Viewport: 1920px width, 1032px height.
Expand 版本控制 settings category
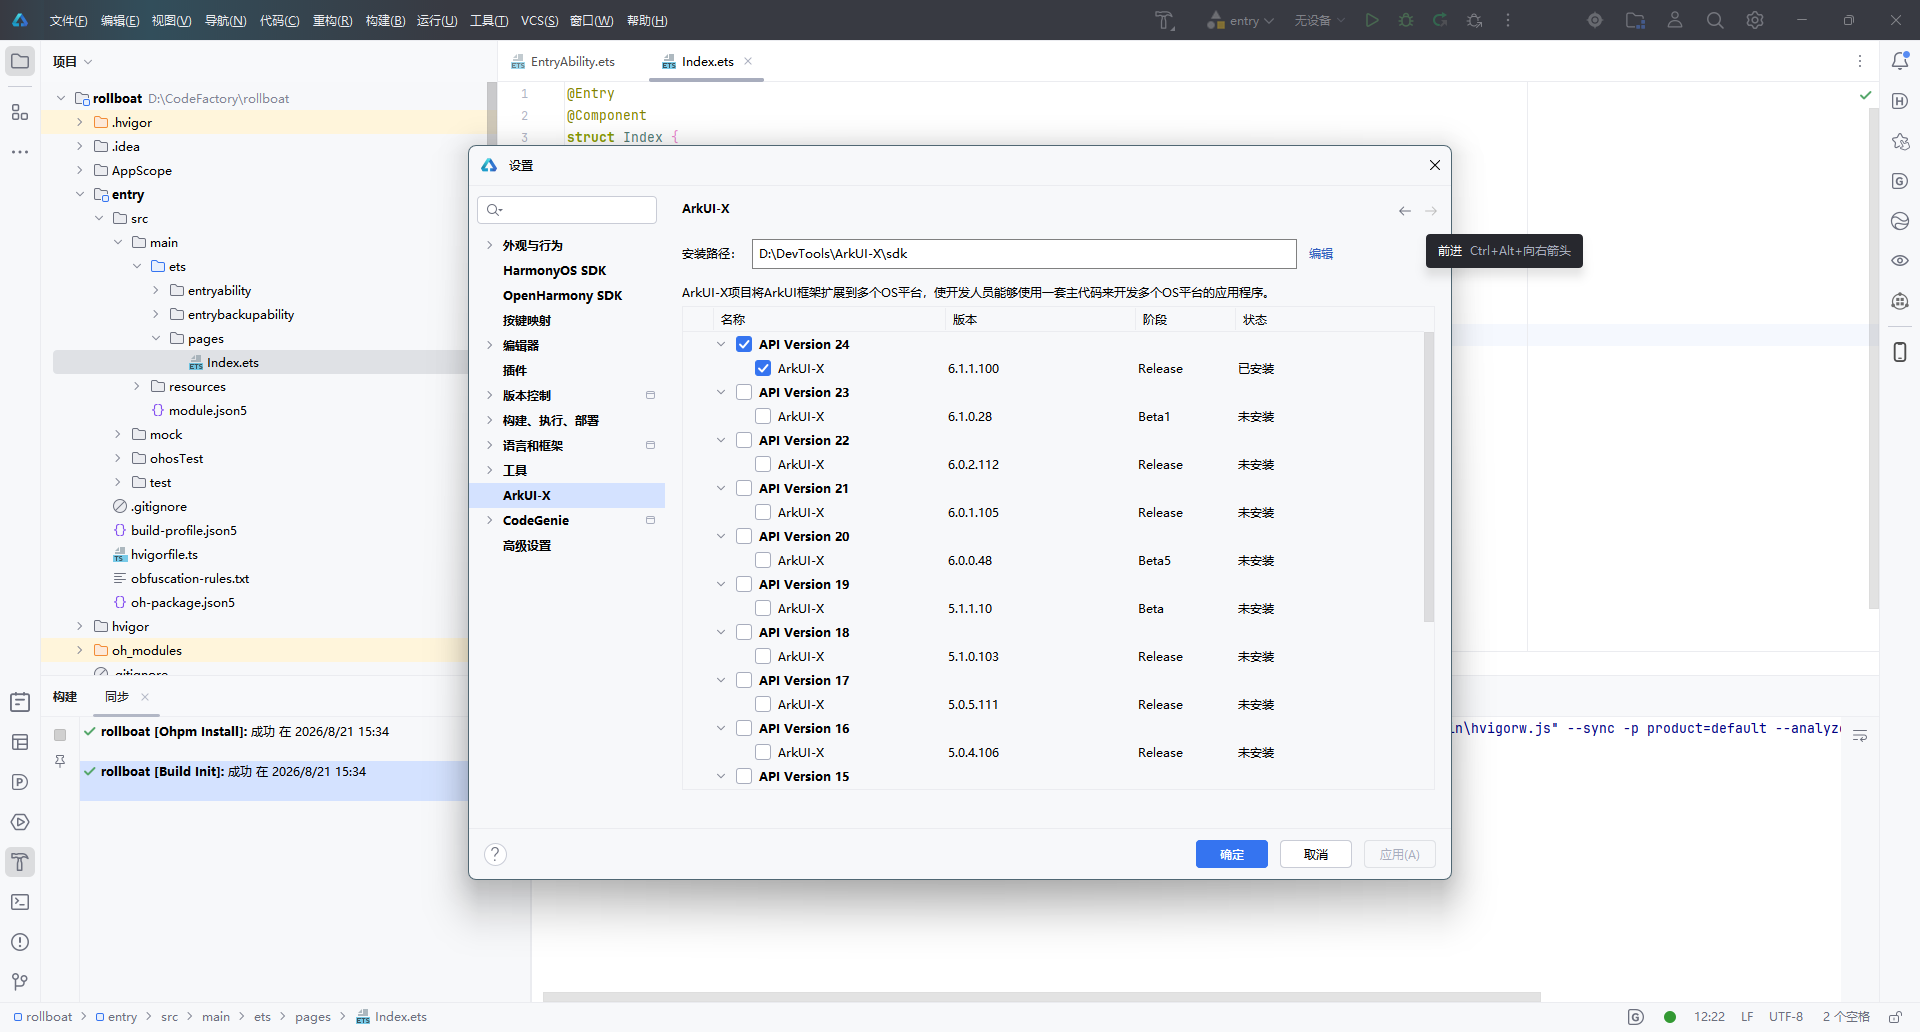[x=490, y=395]
